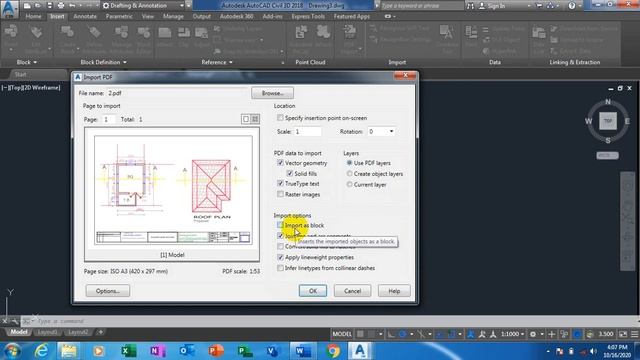Click the keyword search box in the title bar
Viewport: 640px width, 360px height.
pyautogui.click(x=422, y=6)
